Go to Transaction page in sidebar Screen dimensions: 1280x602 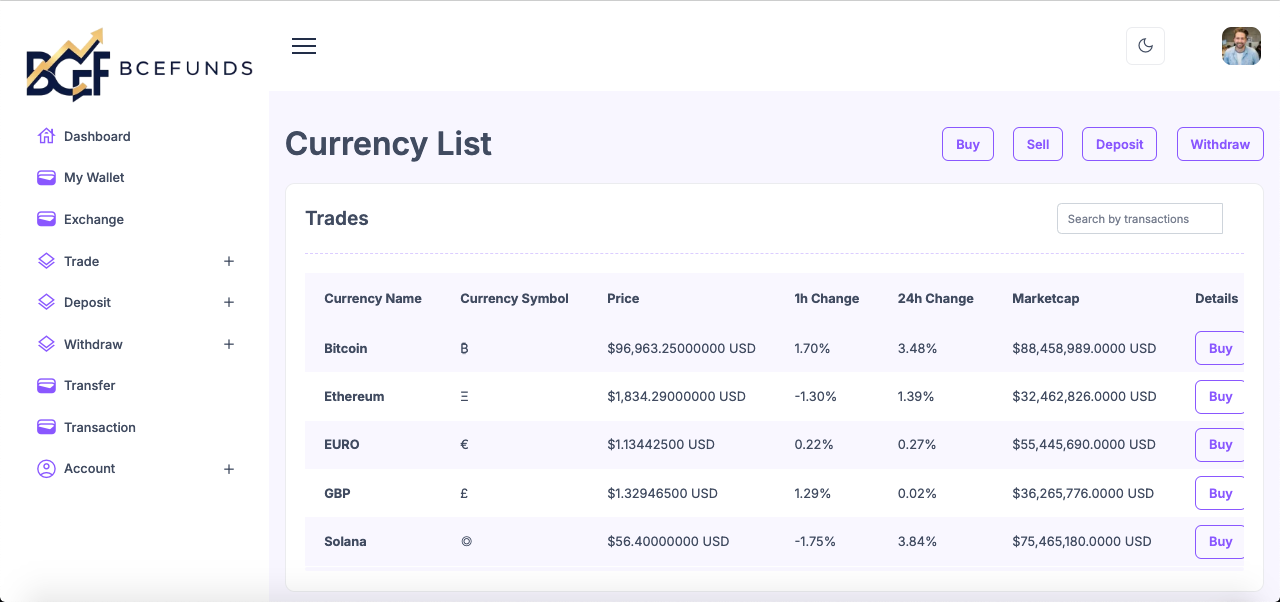point(100,427)
